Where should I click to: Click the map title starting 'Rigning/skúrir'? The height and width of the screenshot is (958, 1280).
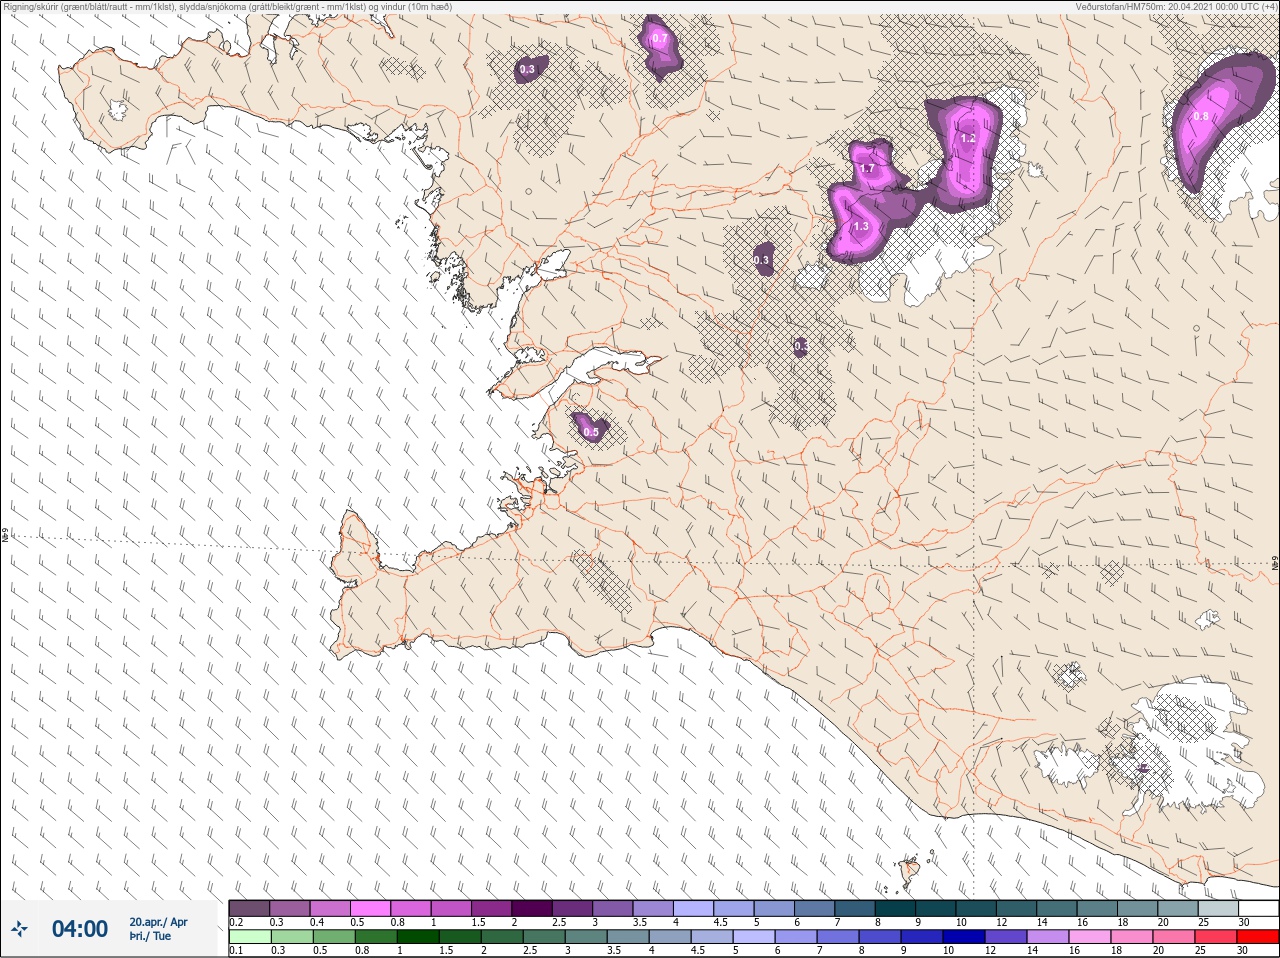[x=228, y=7]
